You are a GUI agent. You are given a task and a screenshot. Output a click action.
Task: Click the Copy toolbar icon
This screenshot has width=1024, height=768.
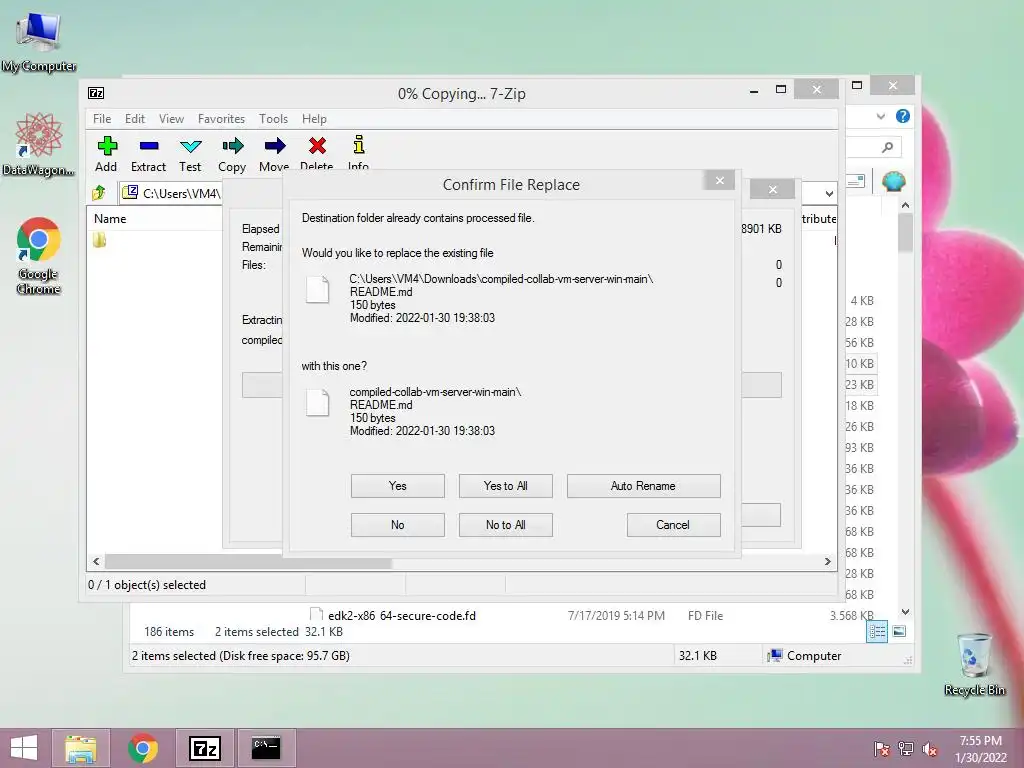pos(232,154)
